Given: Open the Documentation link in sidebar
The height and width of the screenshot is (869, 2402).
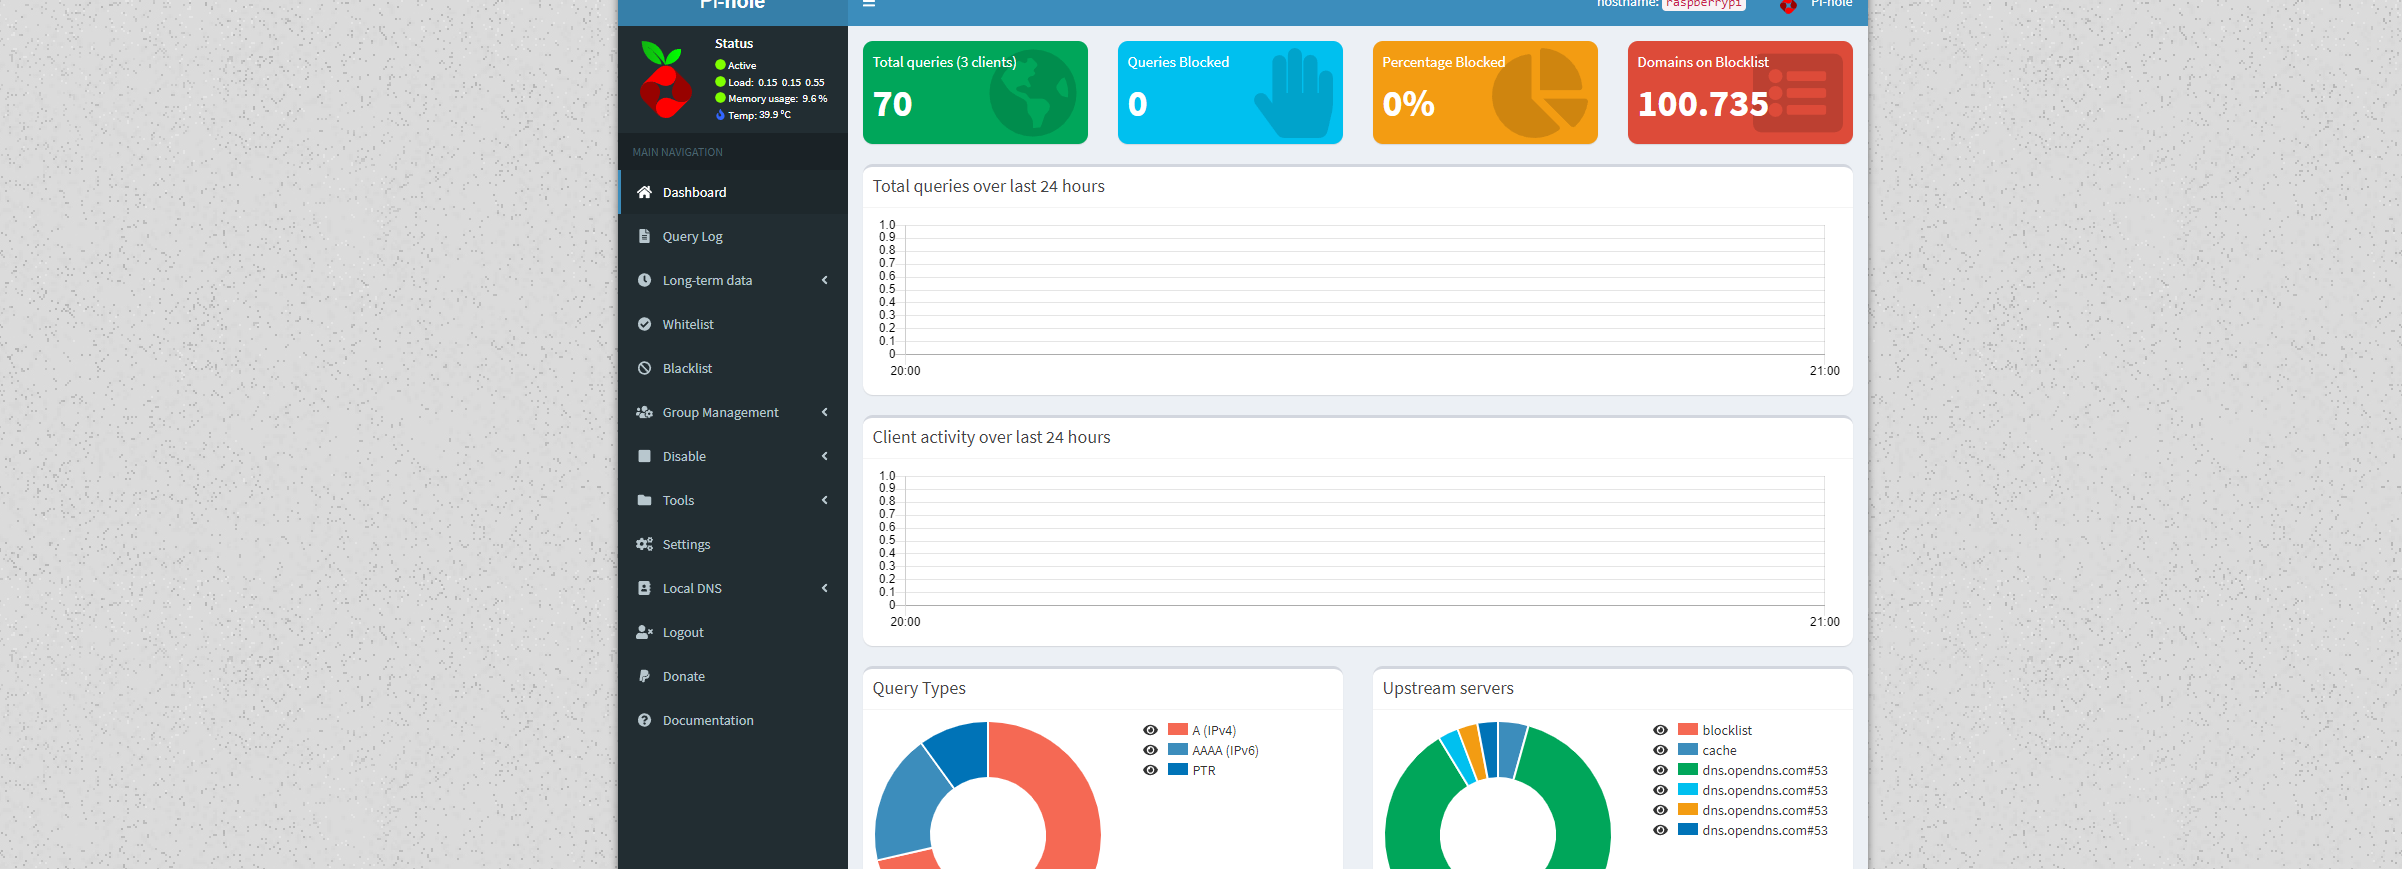Looking at the screenshot, I should (733, 720).
